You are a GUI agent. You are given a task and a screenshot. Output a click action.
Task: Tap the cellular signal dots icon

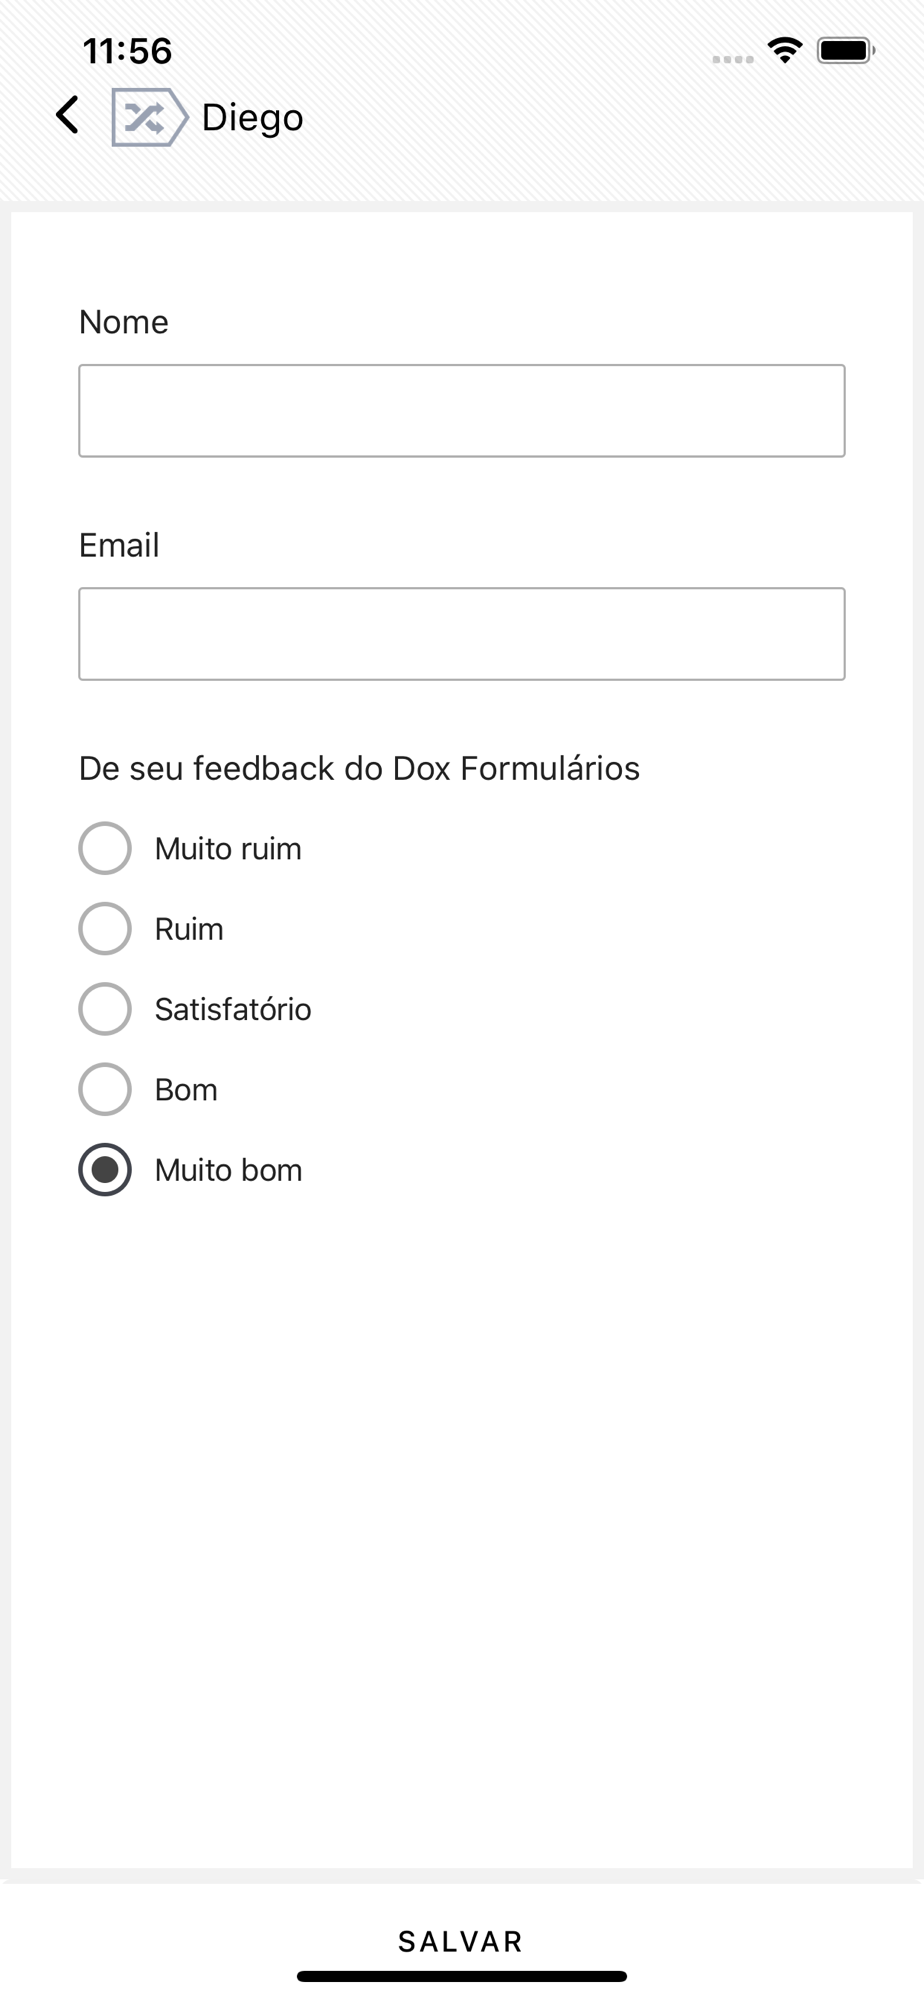(x=733, y=59)
